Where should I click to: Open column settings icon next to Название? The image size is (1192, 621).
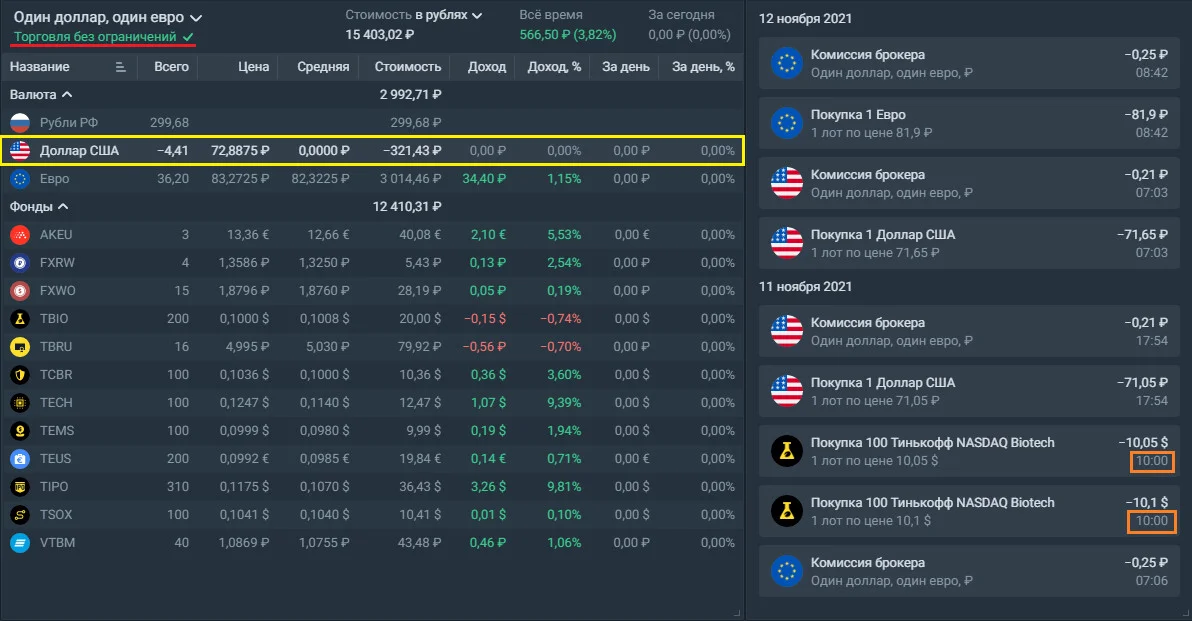pos(120,67)
